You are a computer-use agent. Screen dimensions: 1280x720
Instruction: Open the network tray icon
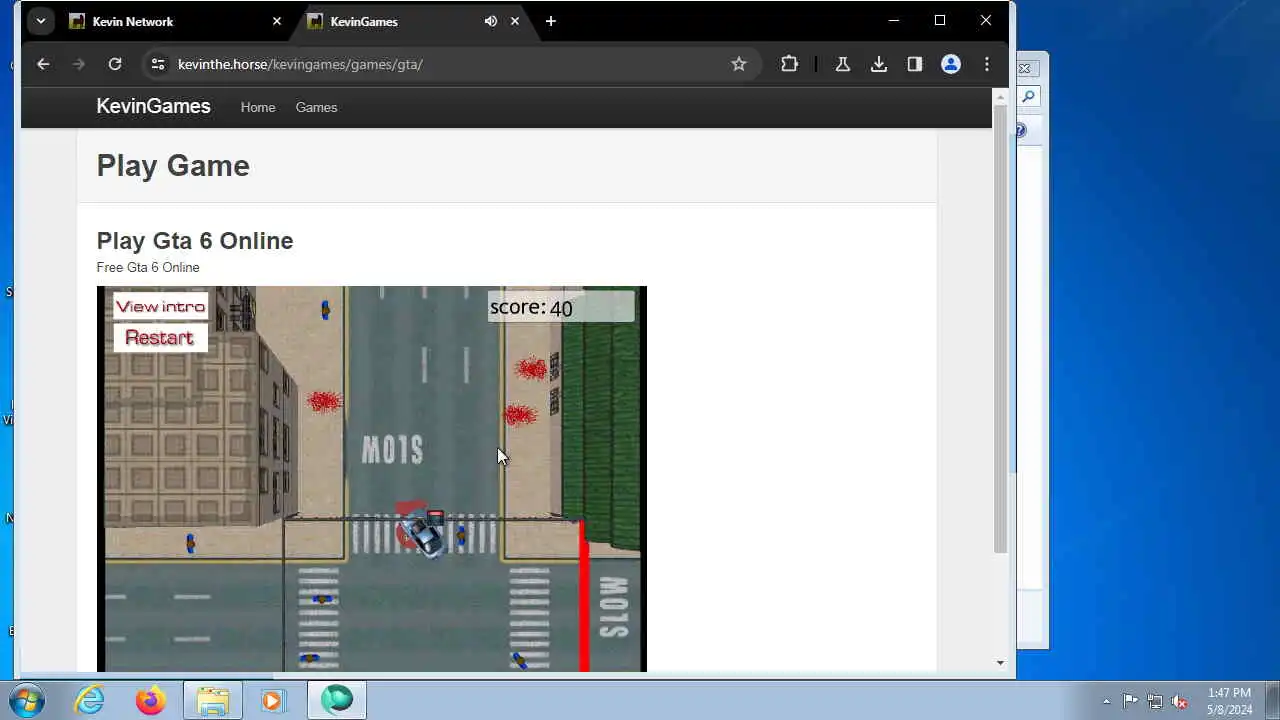coord(1155,701)
